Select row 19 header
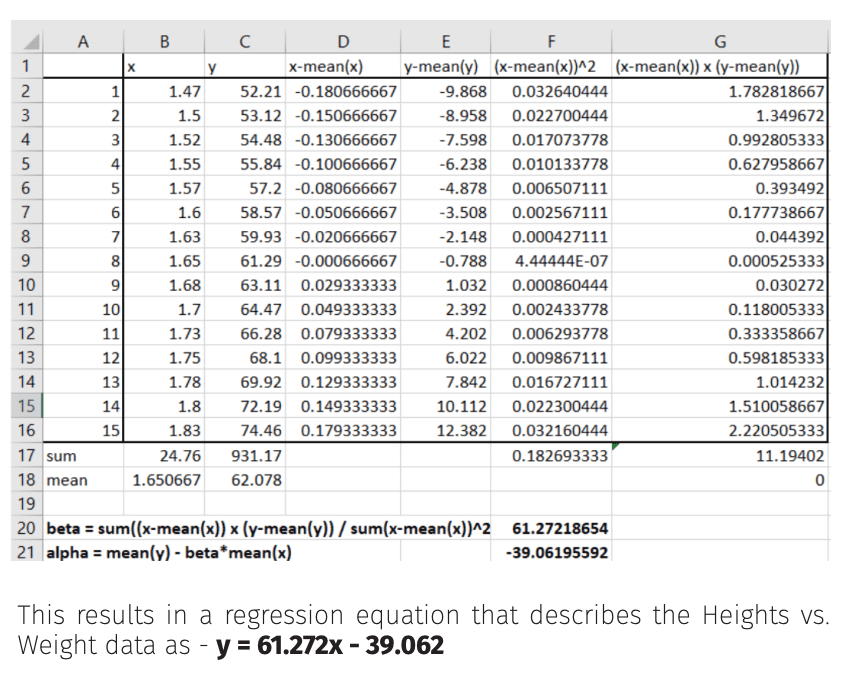Screen dimensions: 866x678 point(27,504)
